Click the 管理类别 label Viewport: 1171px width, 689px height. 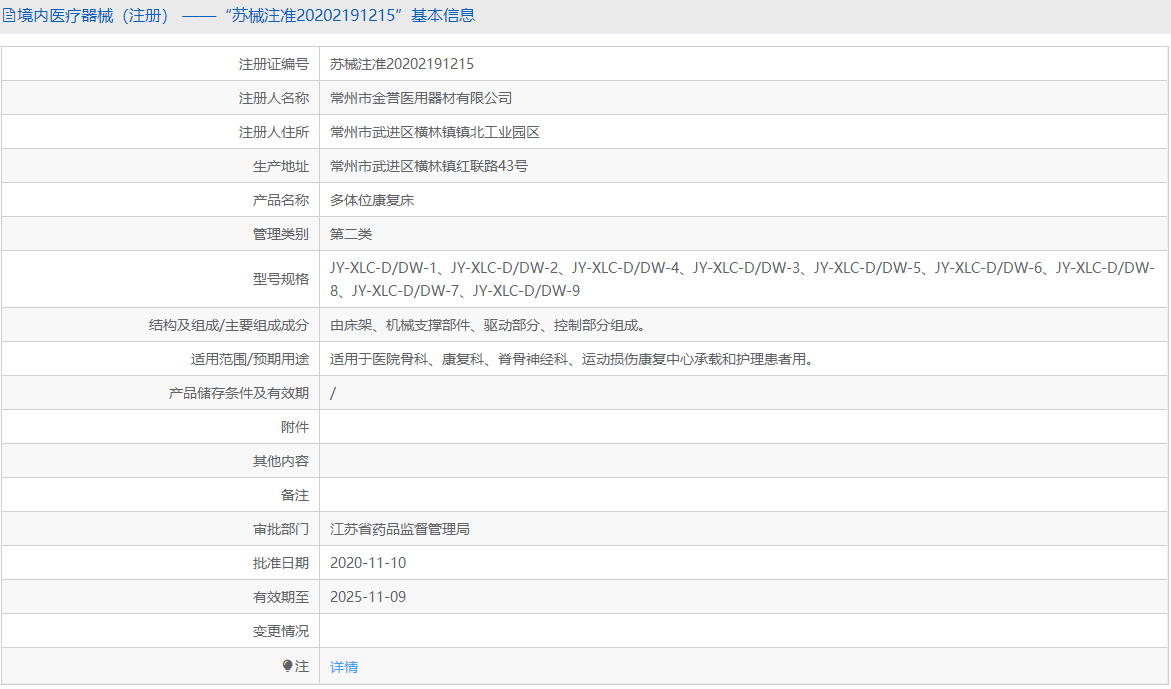[281, 234]
